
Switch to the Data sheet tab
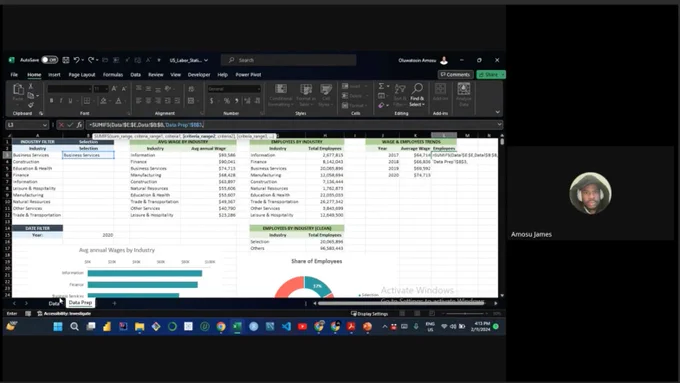[54, 303]
